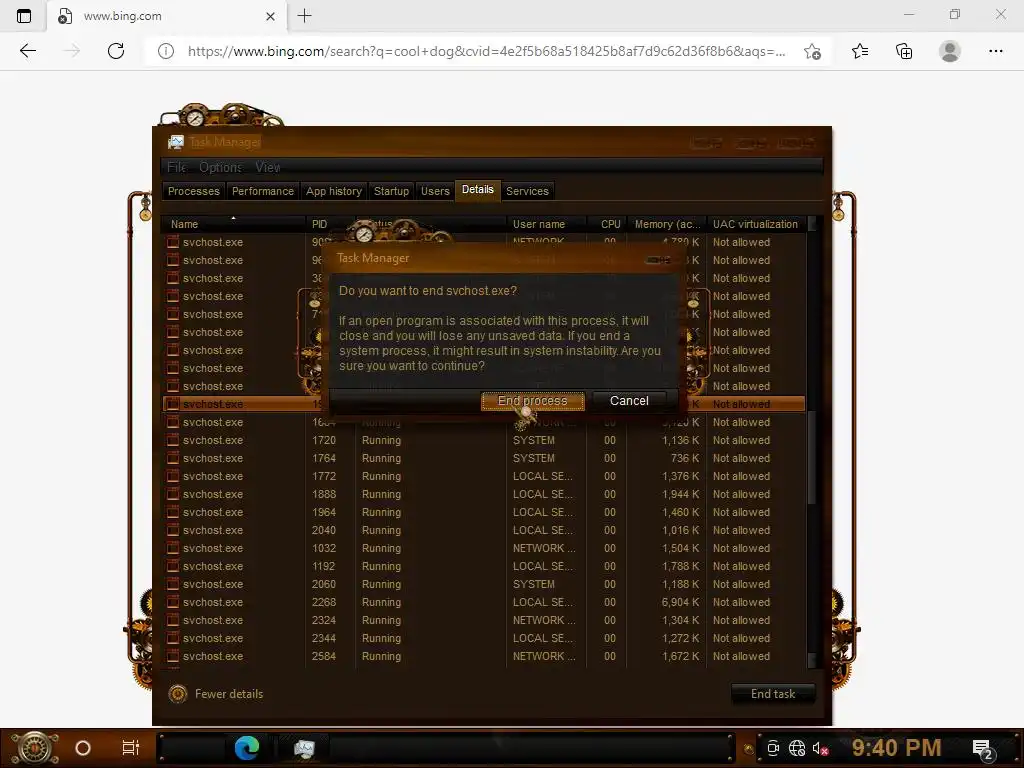This screenshot has height=768, width=1024.
Task: Sort by User name column header
Action: click(x=546, y=224)
